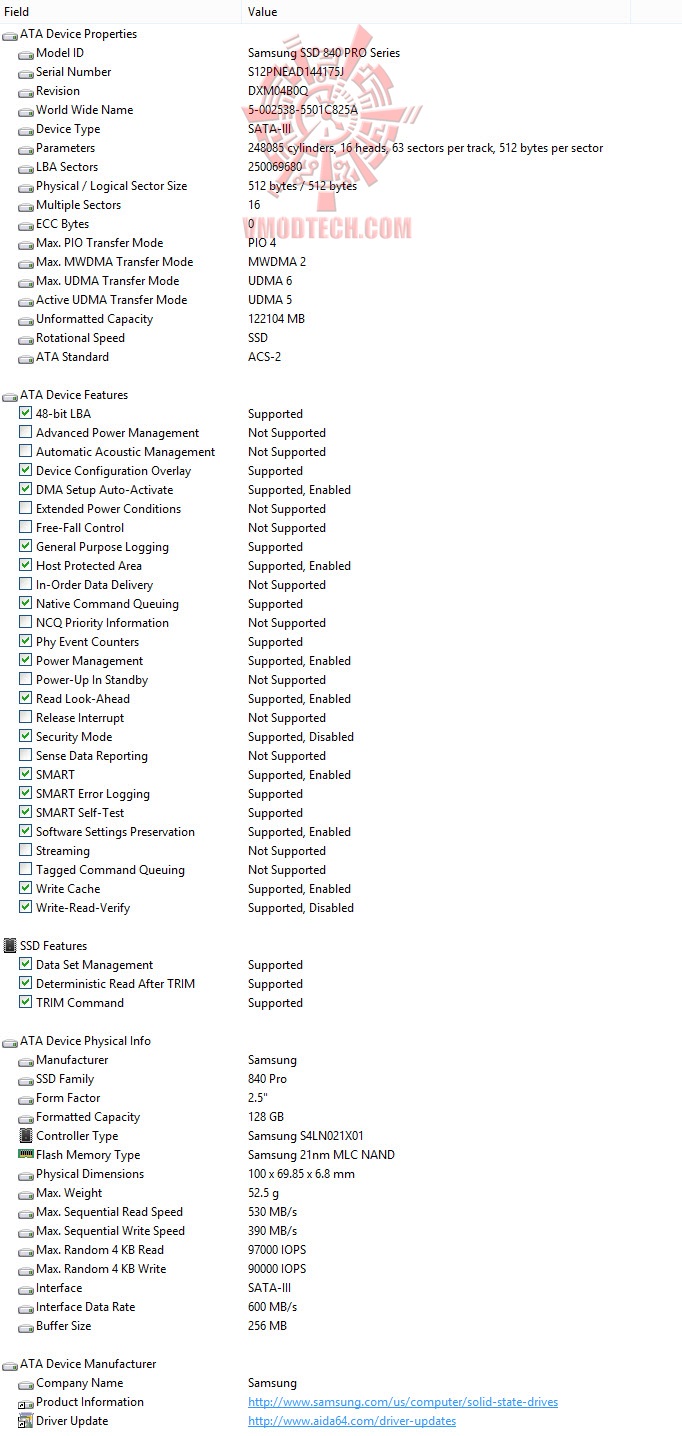Viewport: 682px width, 1436px height.
Task: Toggle the Native Command Queuing checkbox
Action: click(26, 604)
